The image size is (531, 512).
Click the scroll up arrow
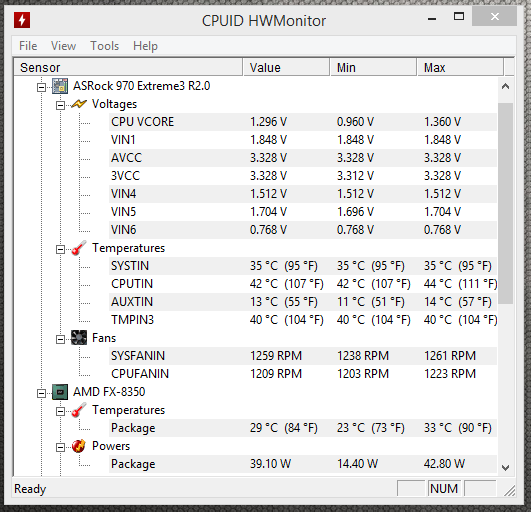pyautogui.click(x=506, y=86)
